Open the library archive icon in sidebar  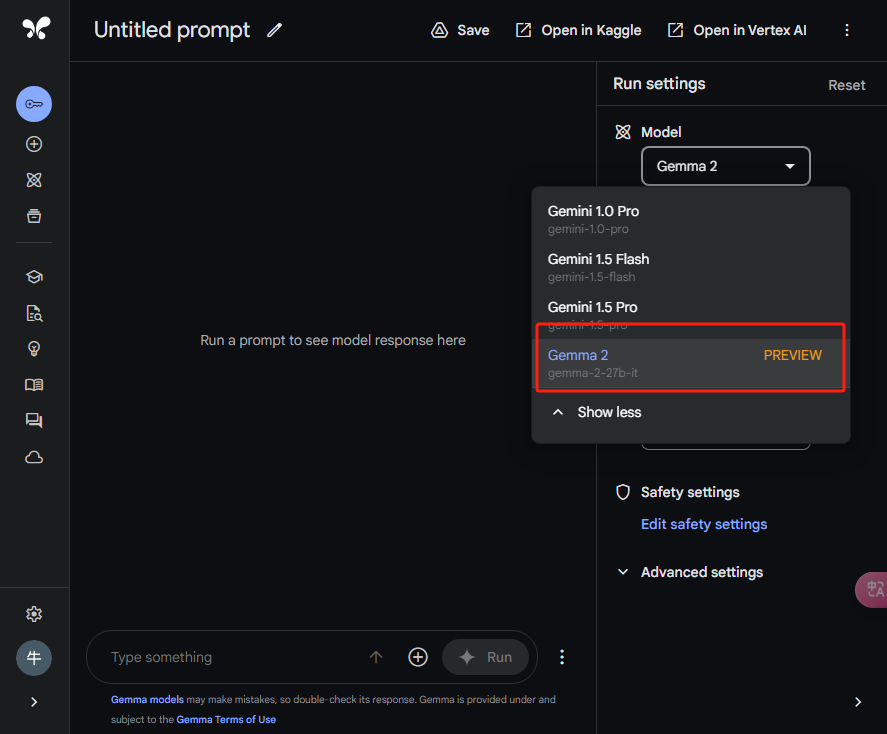34,216
